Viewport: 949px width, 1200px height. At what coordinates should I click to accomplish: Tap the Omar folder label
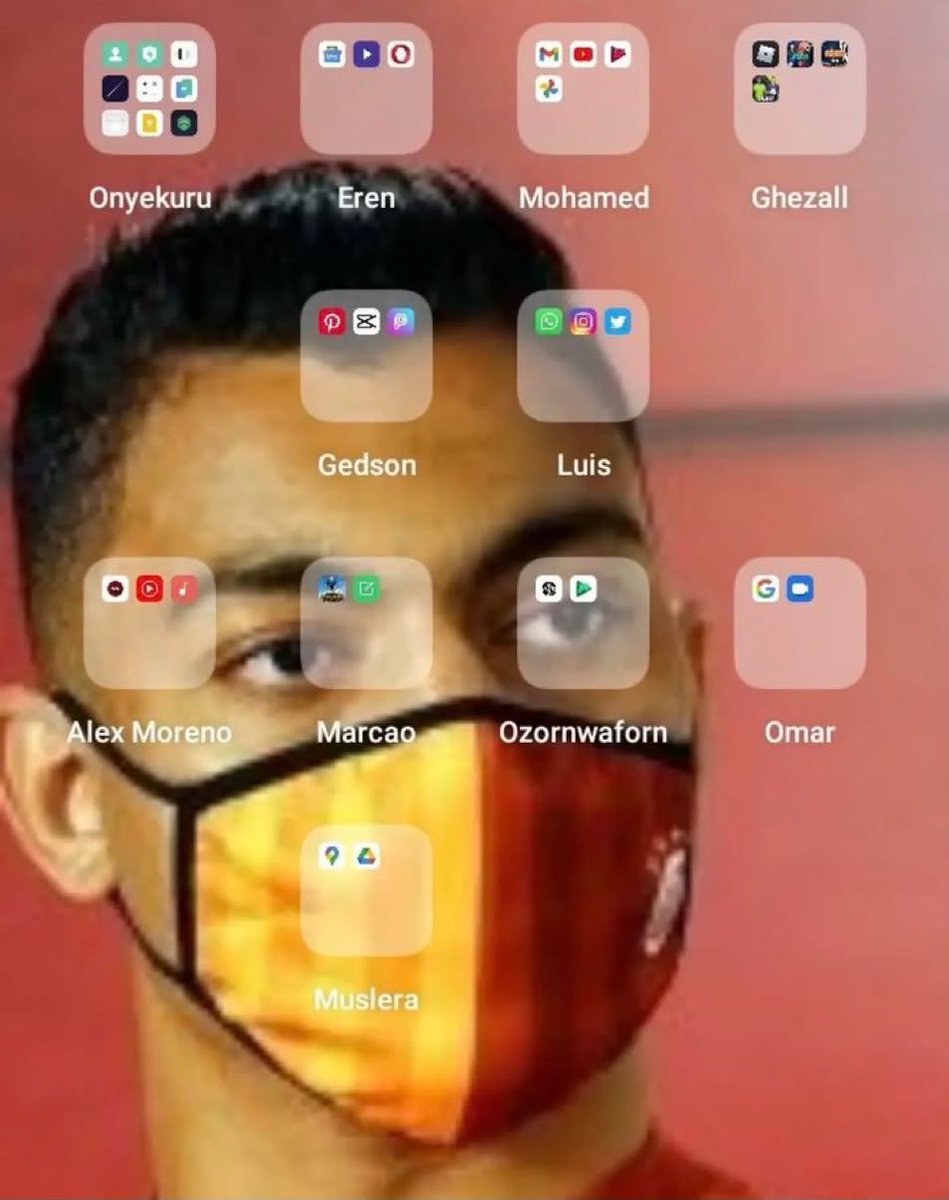coord(800,733)
